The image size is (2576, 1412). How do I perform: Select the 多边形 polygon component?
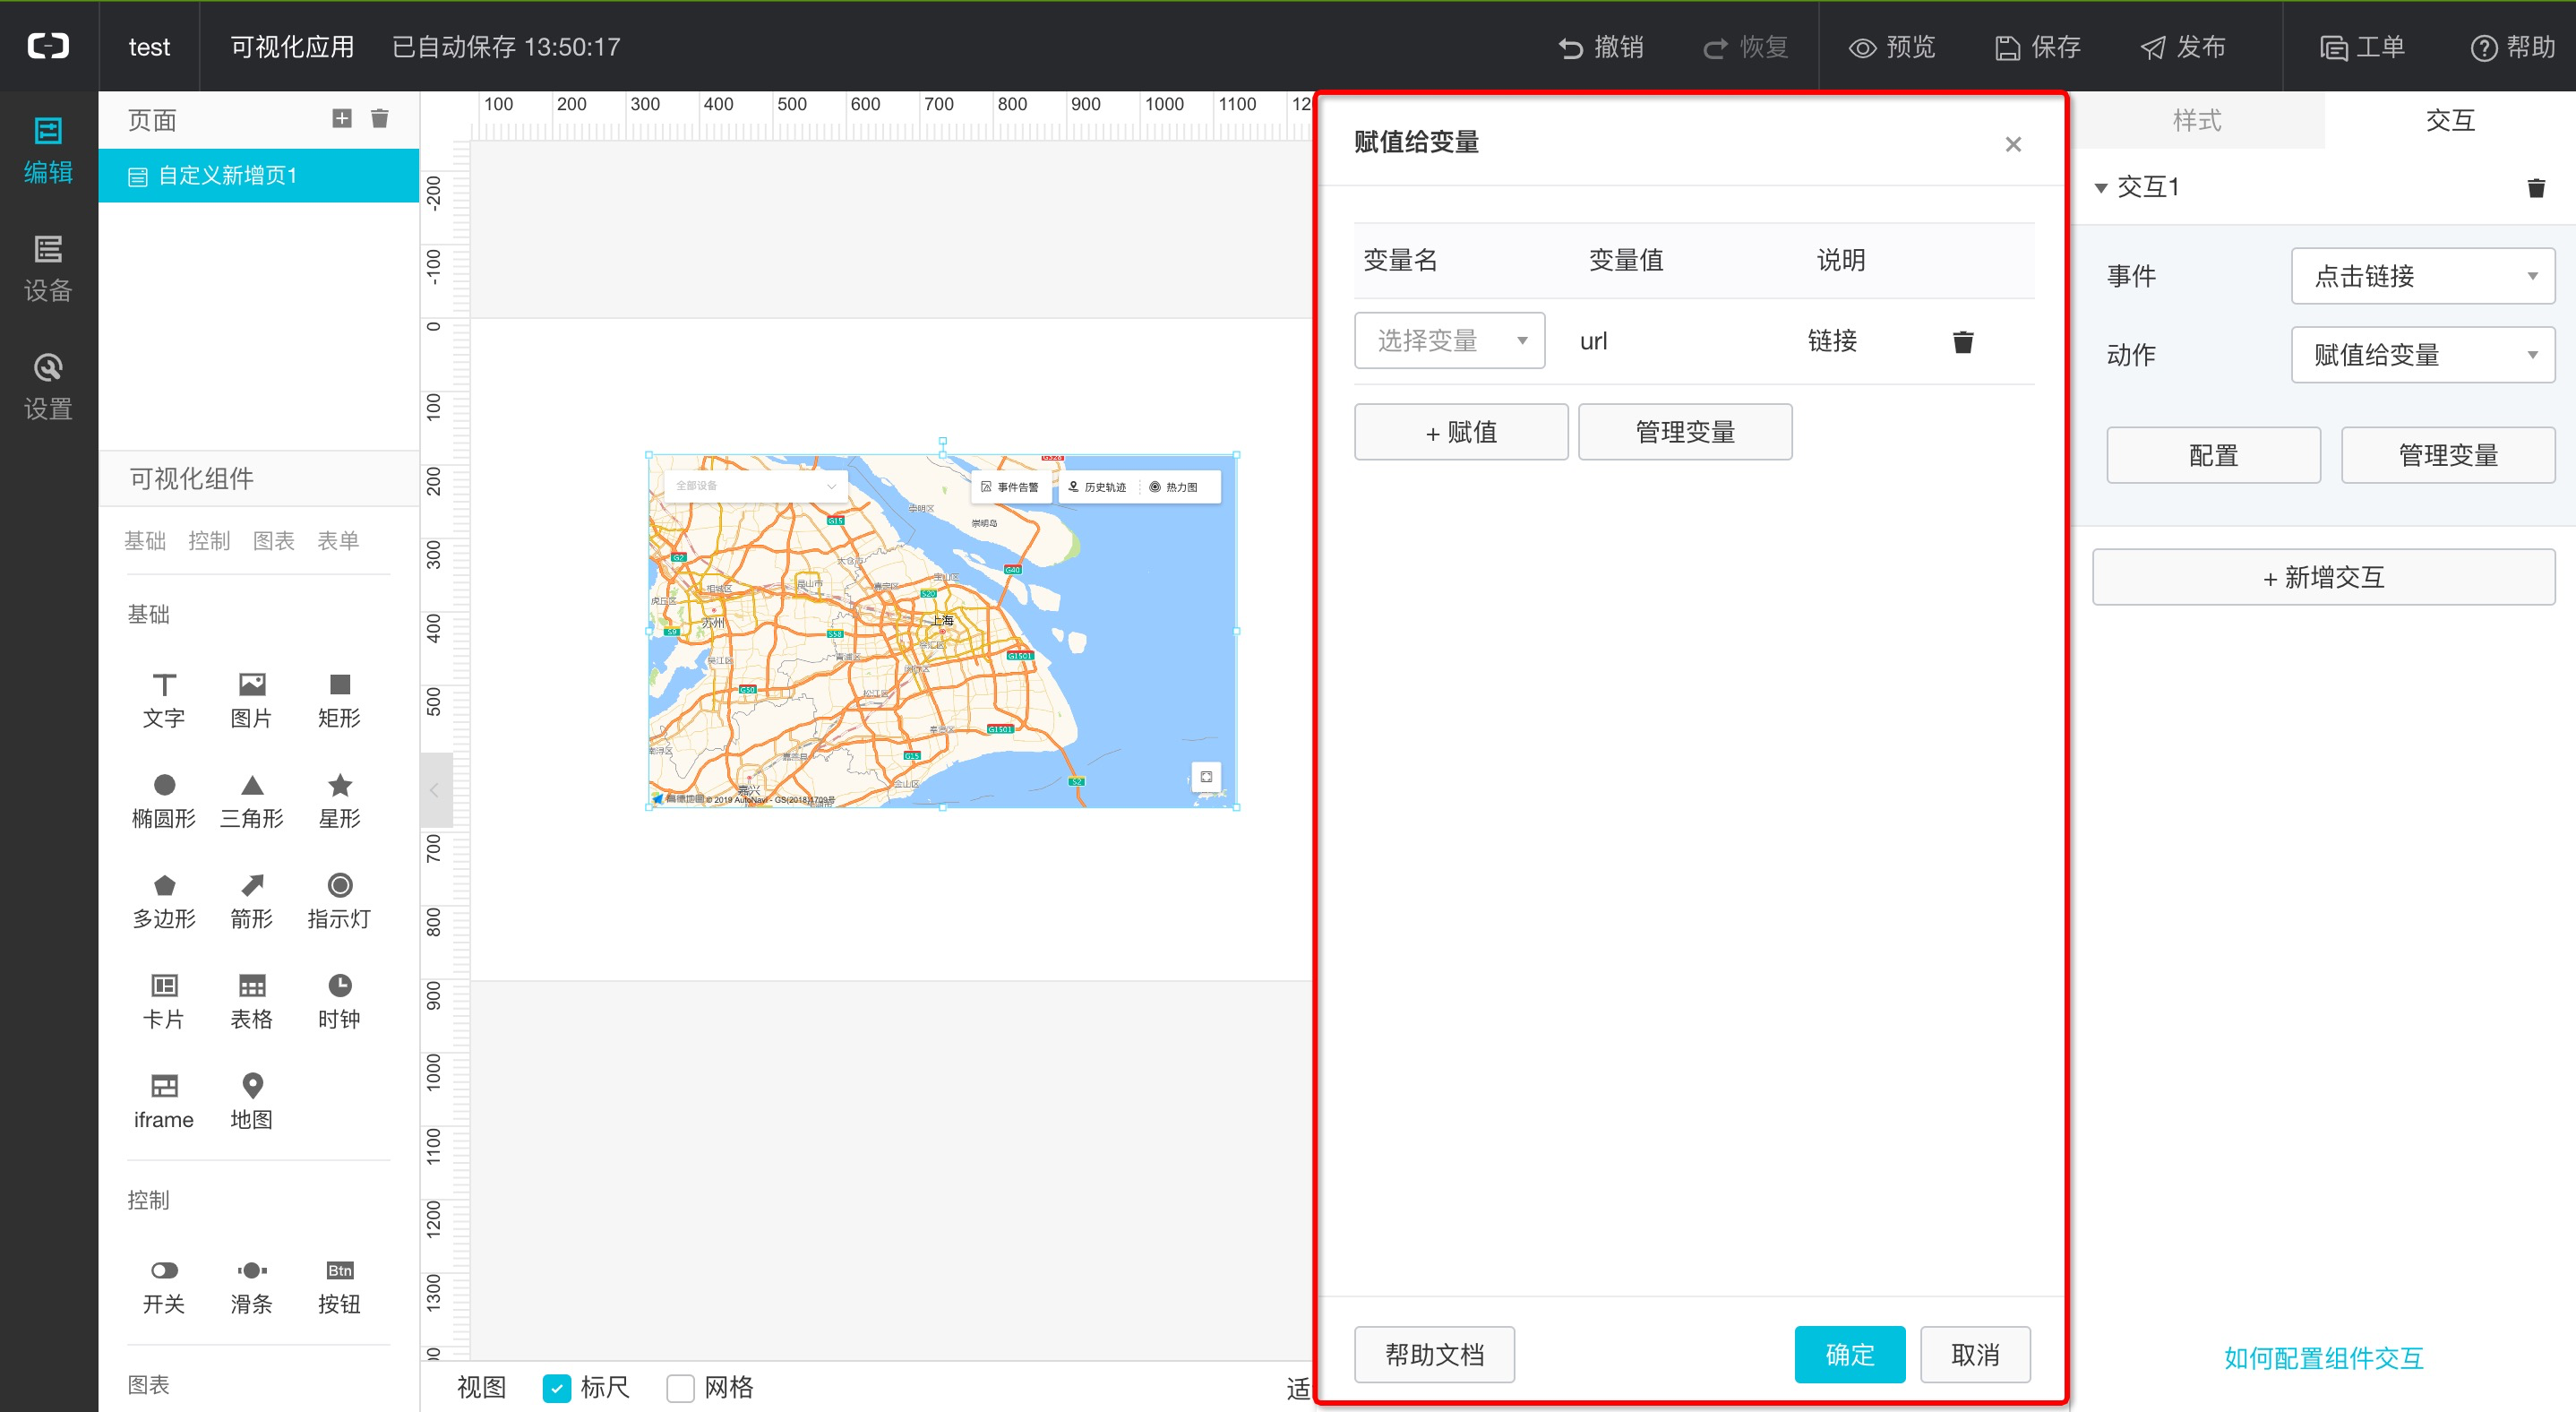164,901
